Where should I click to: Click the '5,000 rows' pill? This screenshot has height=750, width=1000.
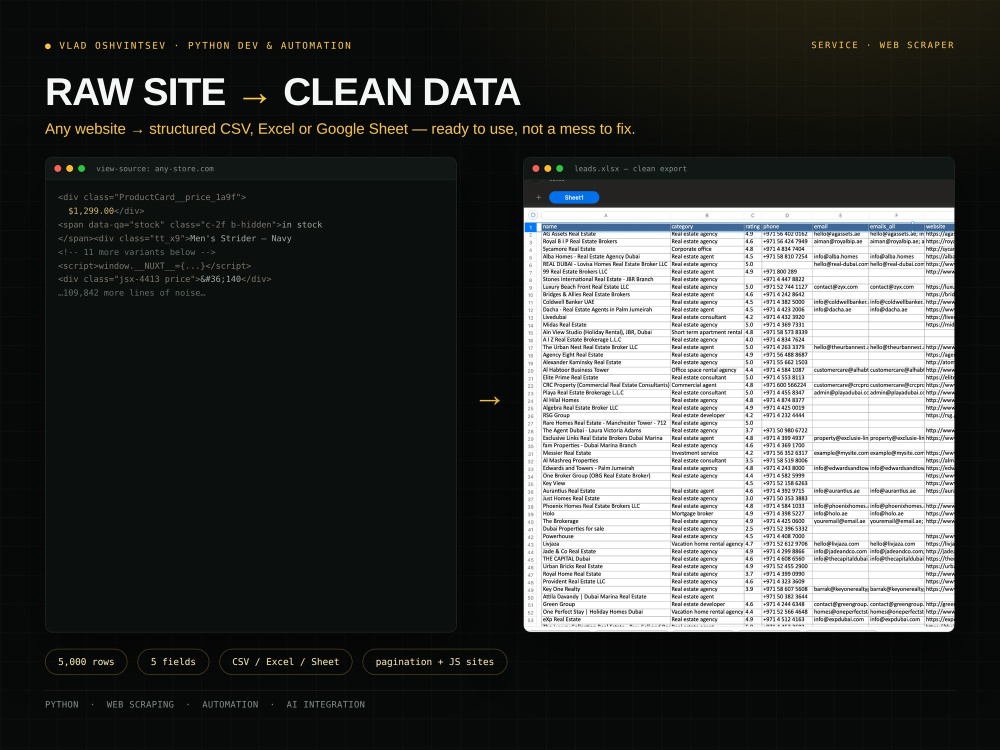tap(86, 662)
